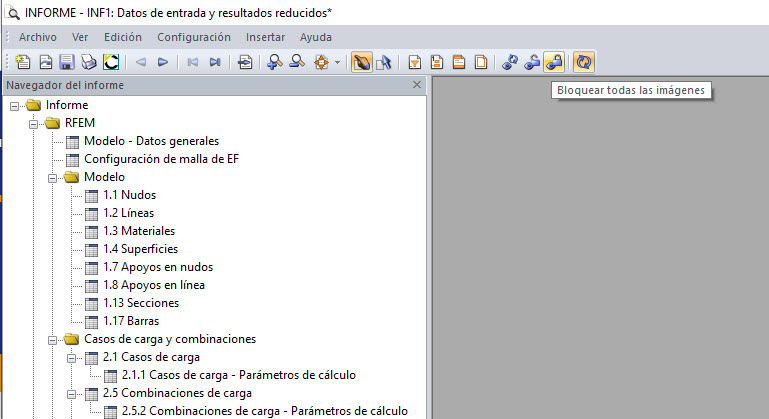This screenshot has width=769, height=419.
Task: Zoom in with magnifier plus icon
Action: pos(275,62)
